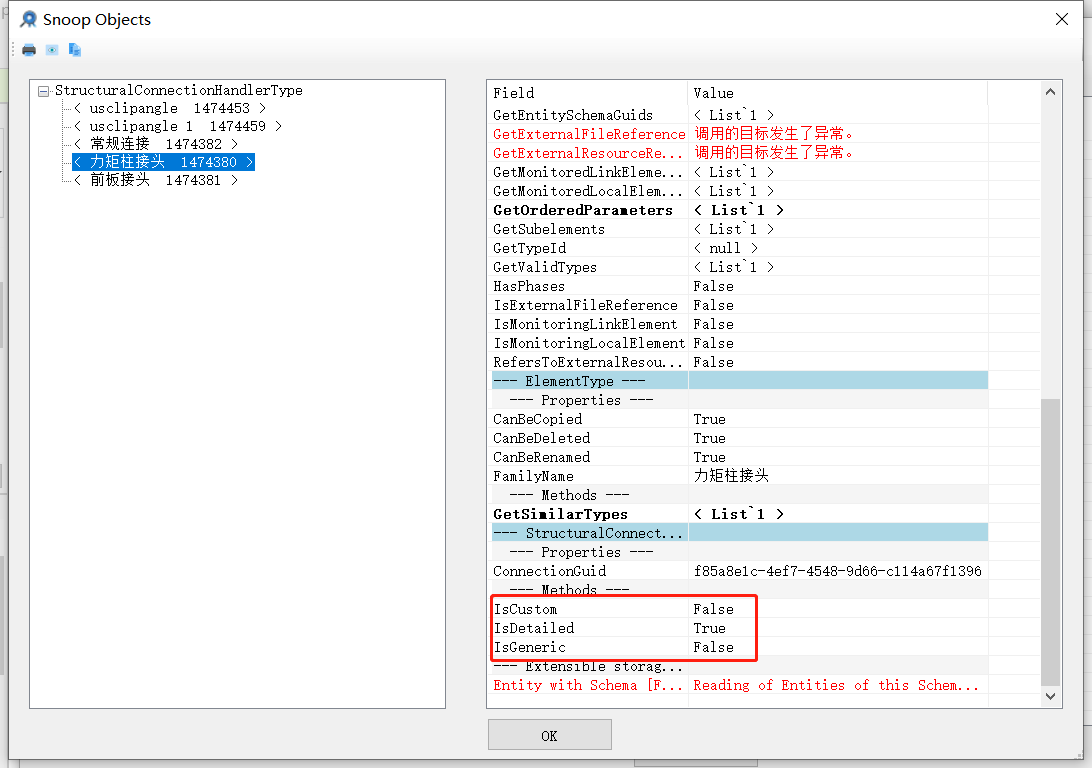Viewport: 1092px width, 768px height.
Task: Click the Print Preview toolbar icon
Action: (51, 49)
